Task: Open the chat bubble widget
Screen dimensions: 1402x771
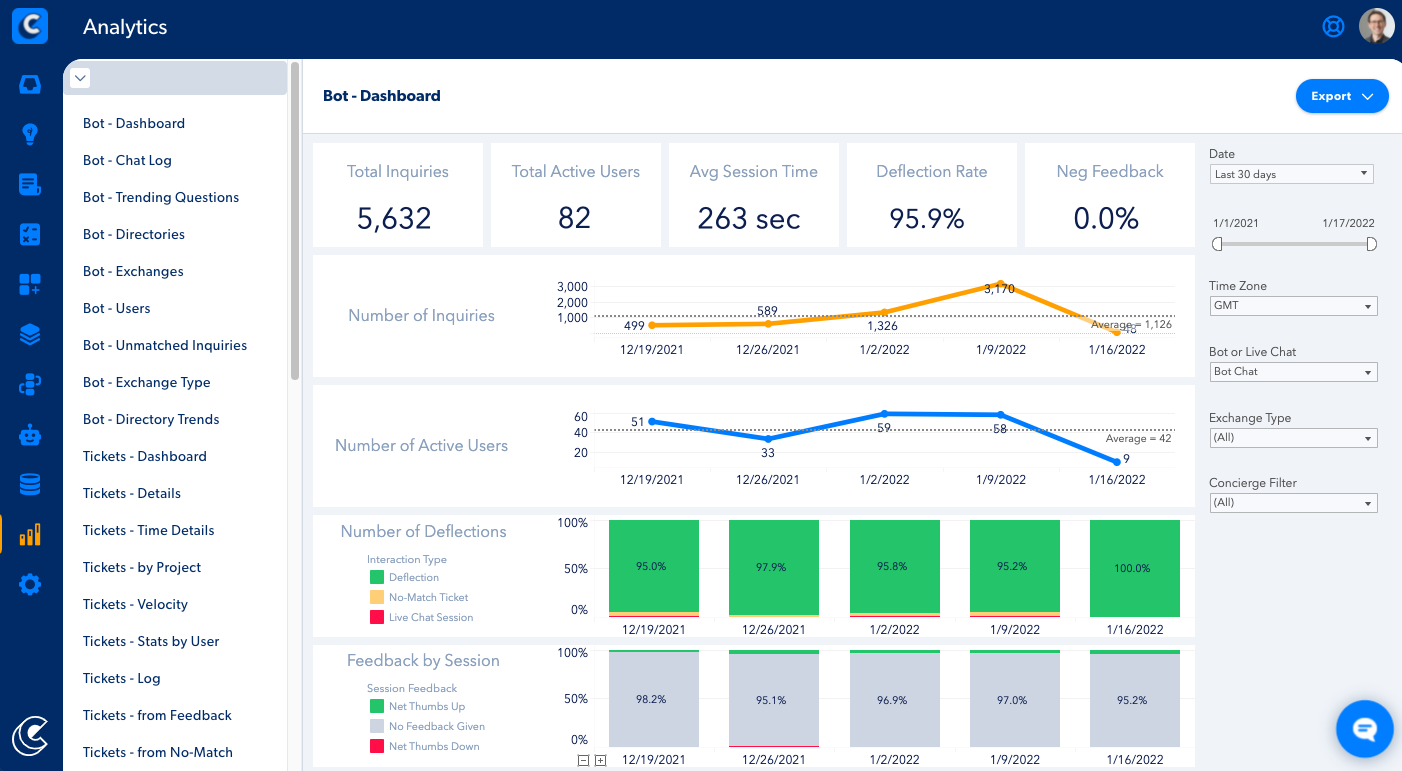Action: [x=1365, y=728]
